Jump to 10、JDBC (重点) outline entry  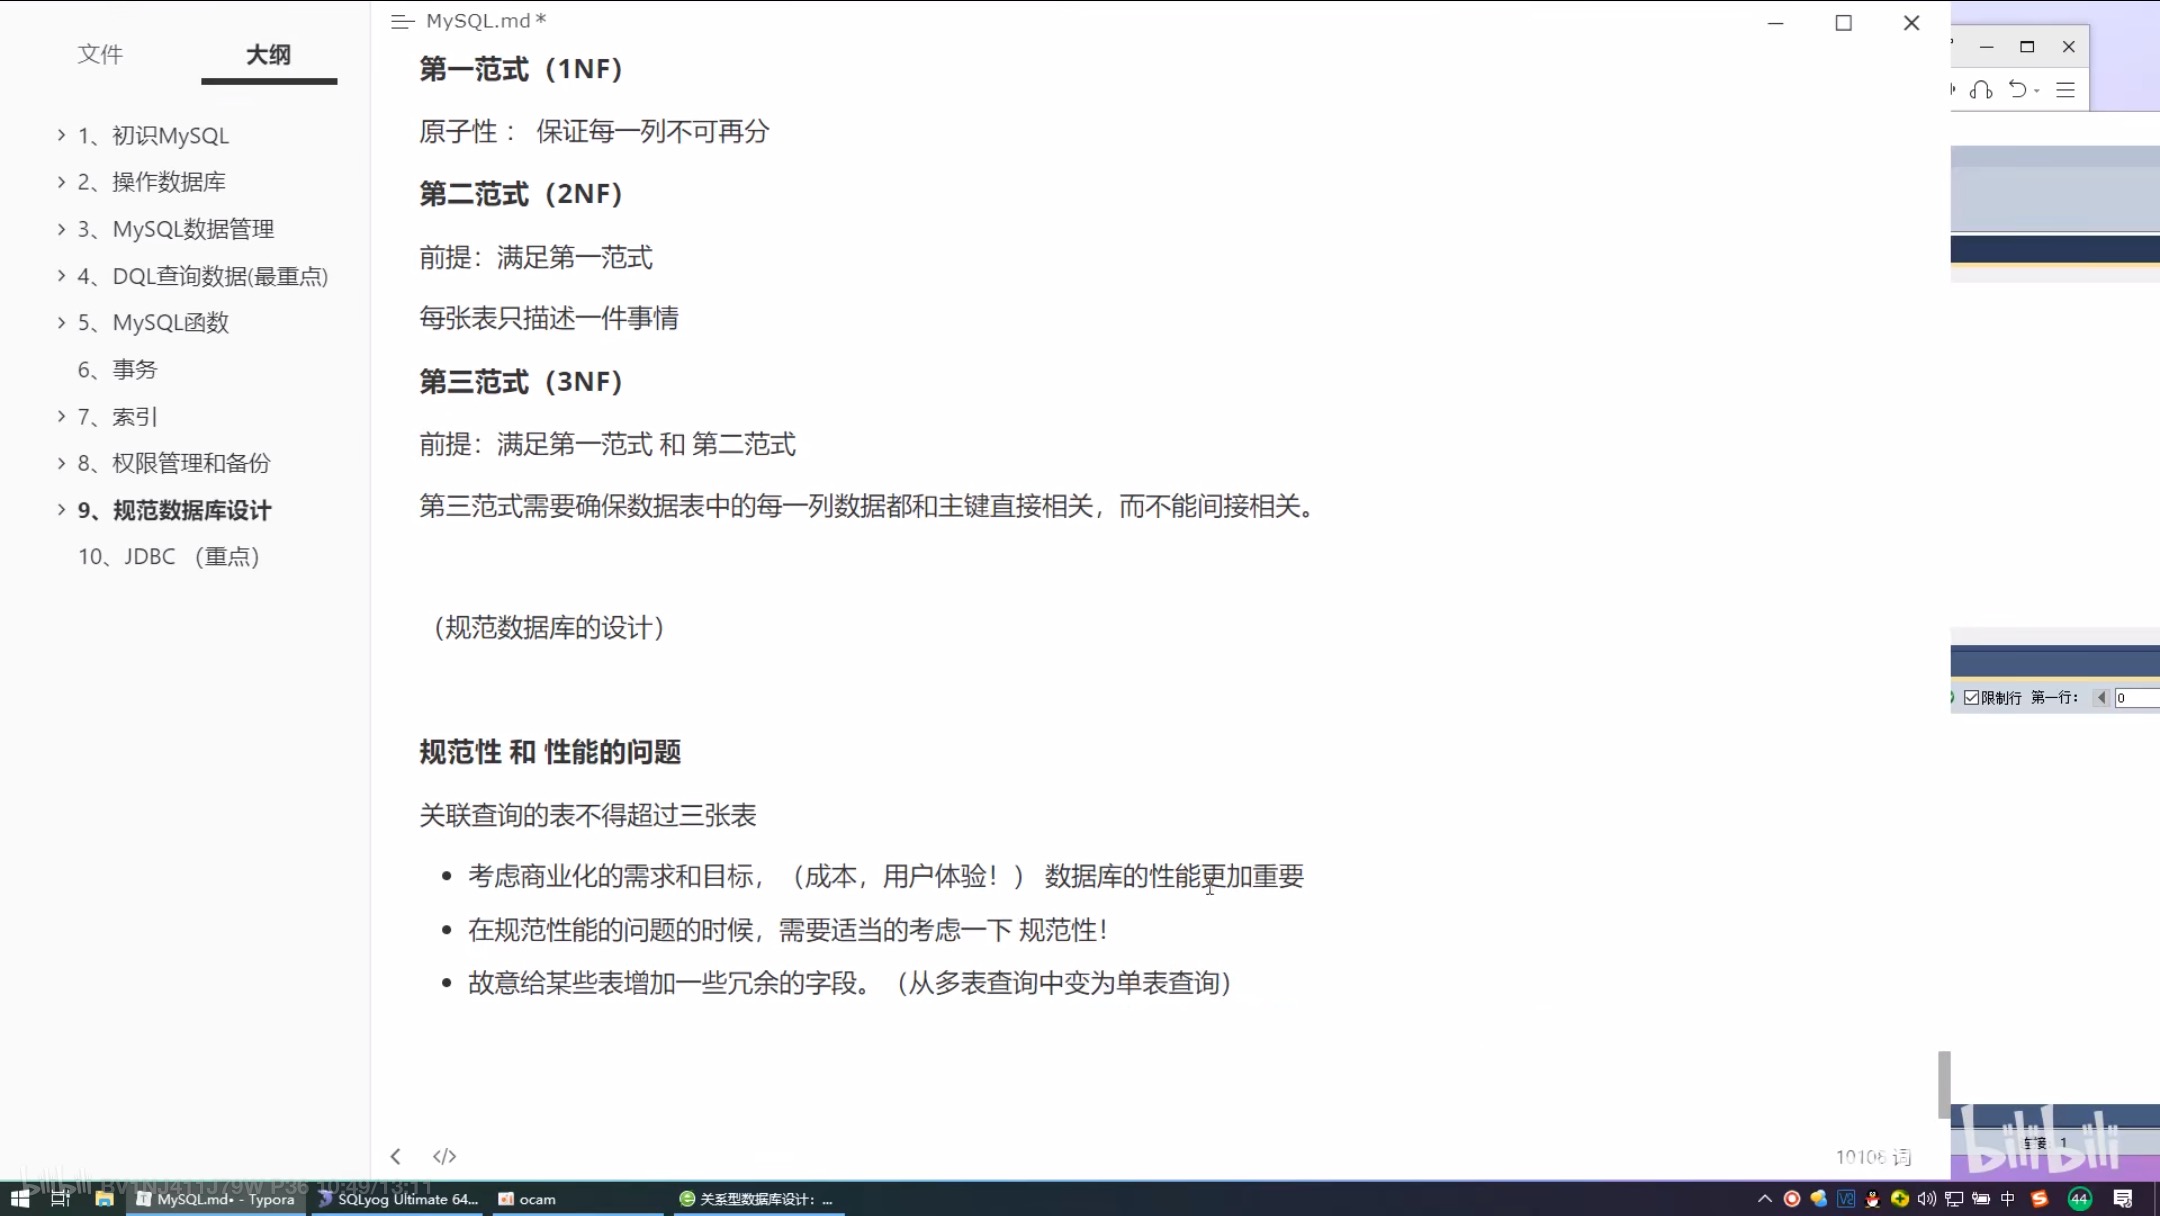[x=168, y=557]
